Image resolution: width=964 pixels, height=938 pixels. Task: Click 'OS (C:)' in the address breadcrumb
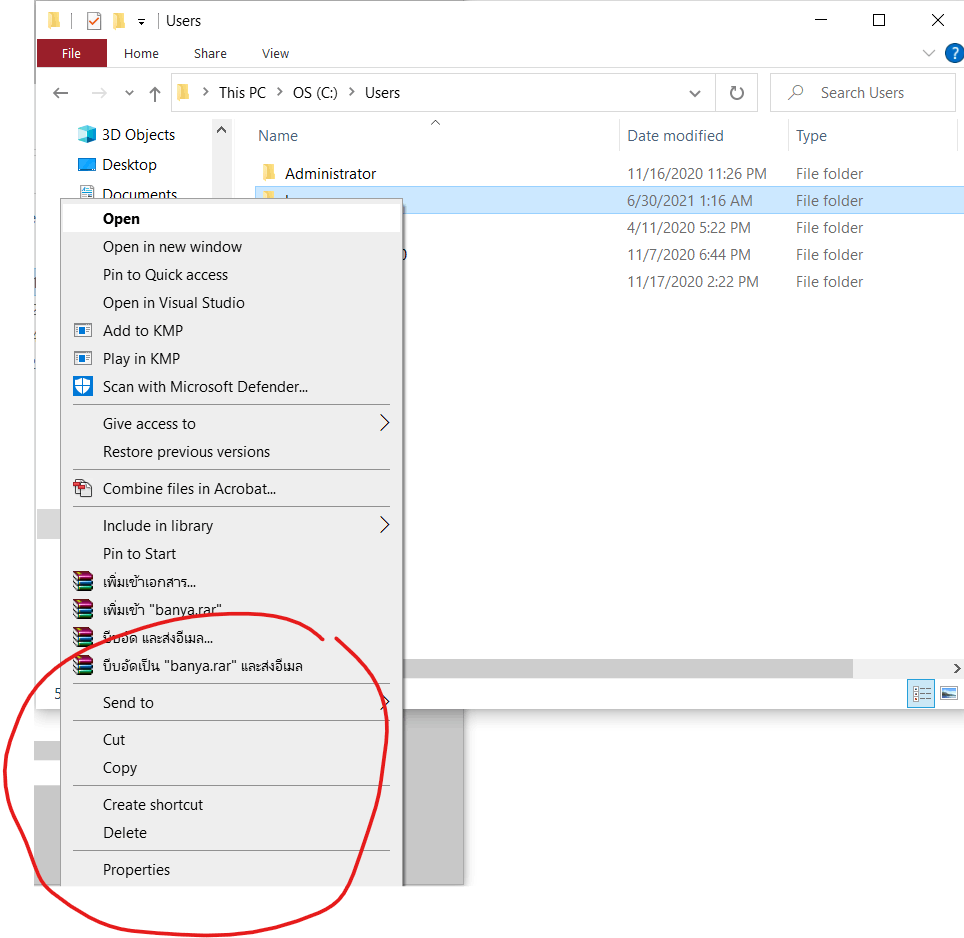315,93
